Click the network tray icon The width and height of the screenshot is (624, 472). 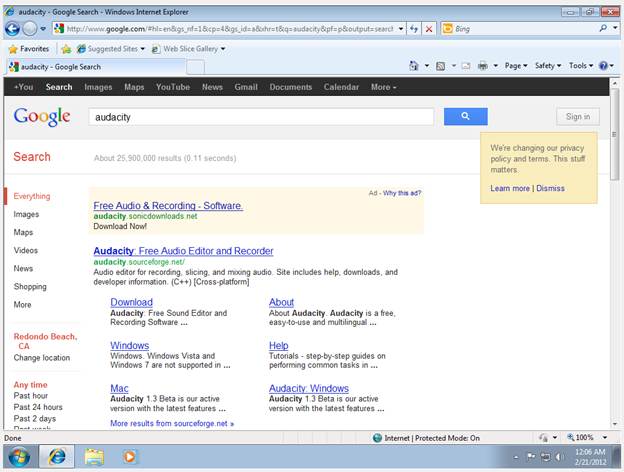click(x=545, y=457)
